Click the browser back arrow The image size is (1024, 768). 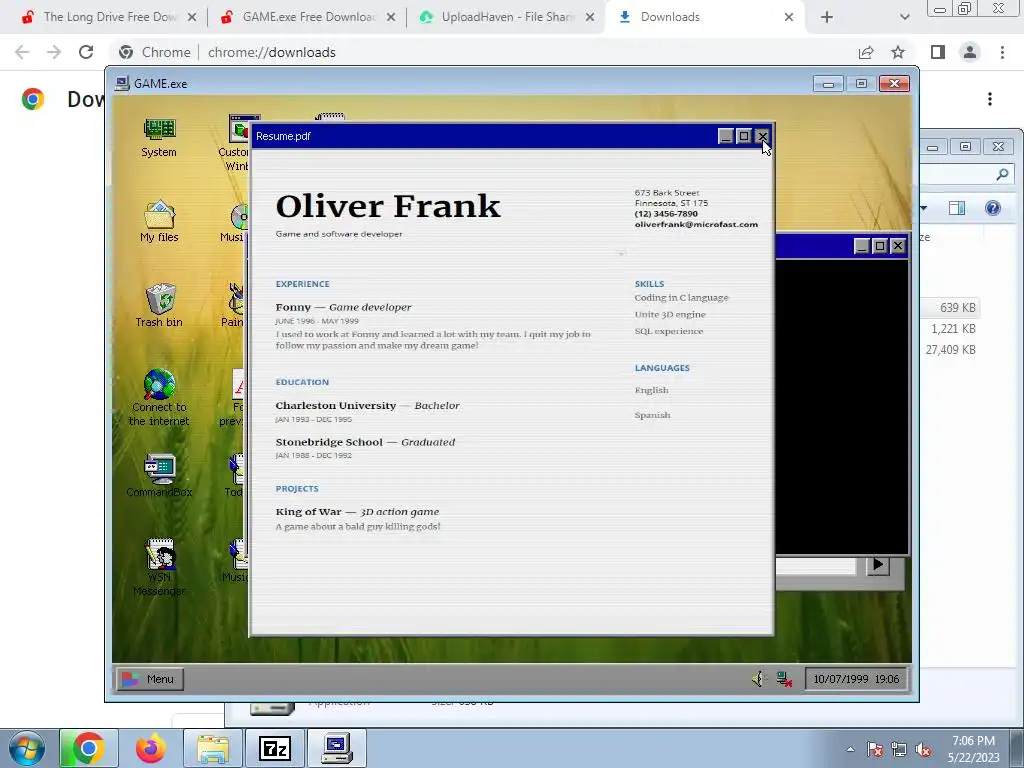point(22,52)
